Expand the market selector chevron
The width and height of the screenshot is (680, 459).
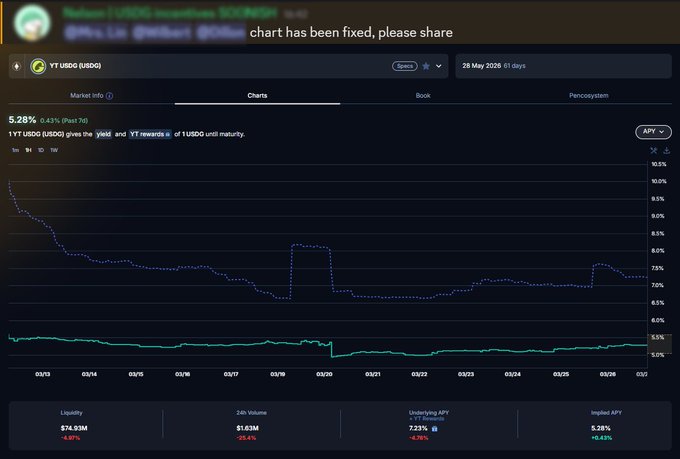click(438, 66)
